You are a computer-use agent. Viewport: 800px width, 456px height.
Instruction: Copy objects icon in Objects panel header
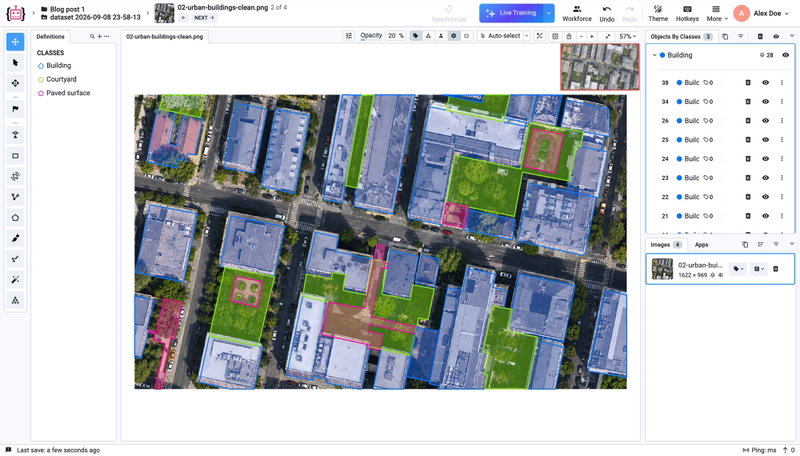[725, 36]
